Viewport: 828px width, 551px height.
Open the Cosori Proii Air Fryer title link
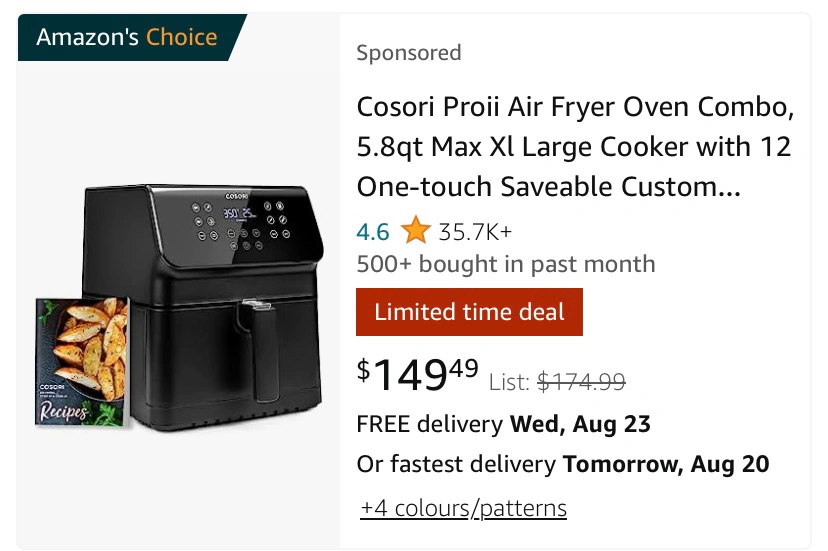pos(575,146)
